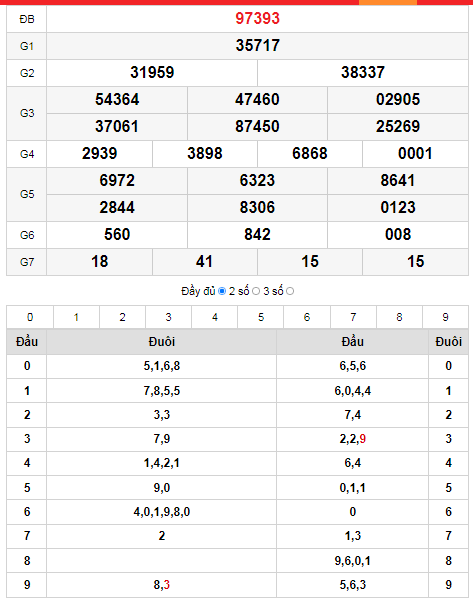The width and height of the screenshot is (473, 602).
Task: Click digit filter tab 7
Action: tap(353, 317)
